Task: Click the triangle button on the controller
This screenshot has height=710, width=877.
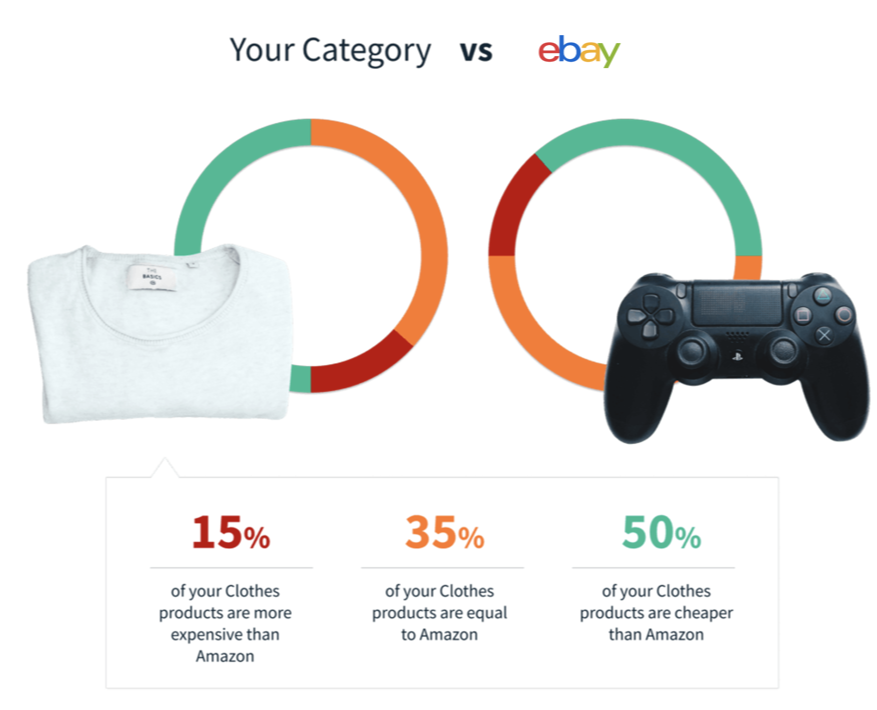Action: click(822, 294)
